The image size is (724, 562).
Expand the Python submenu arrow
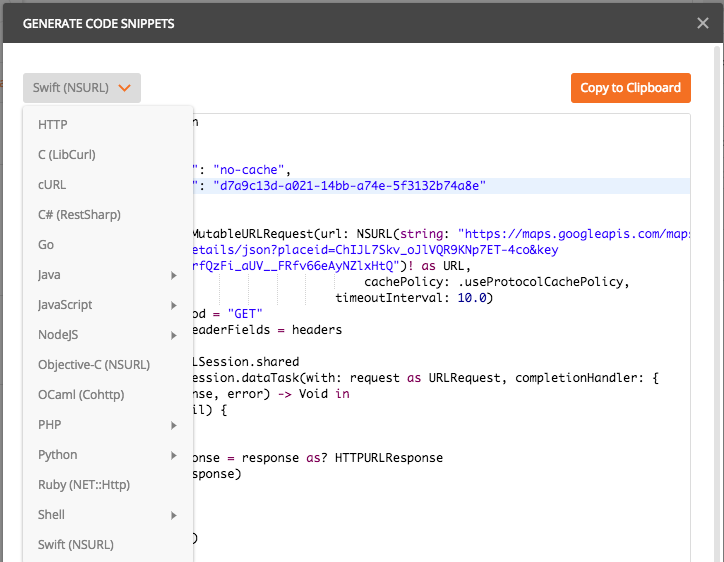pyautogui.click(x=174, y=455)
